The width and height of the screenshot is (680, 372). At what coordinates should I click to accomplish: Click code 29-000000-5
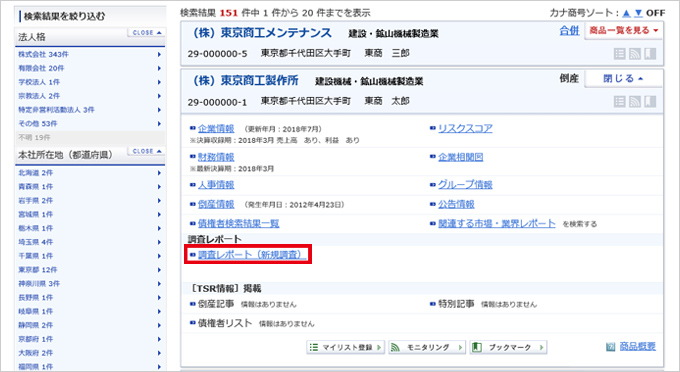pyautogui.click(x=217, y=54)
